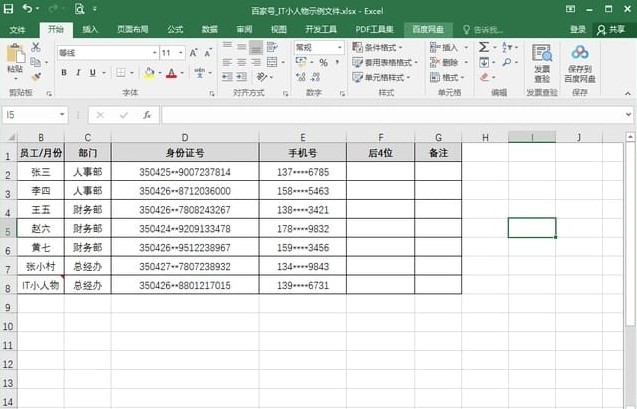
Task: Open font size 11 dropdown
Action: pyautogui.click(x=181, y=53)
